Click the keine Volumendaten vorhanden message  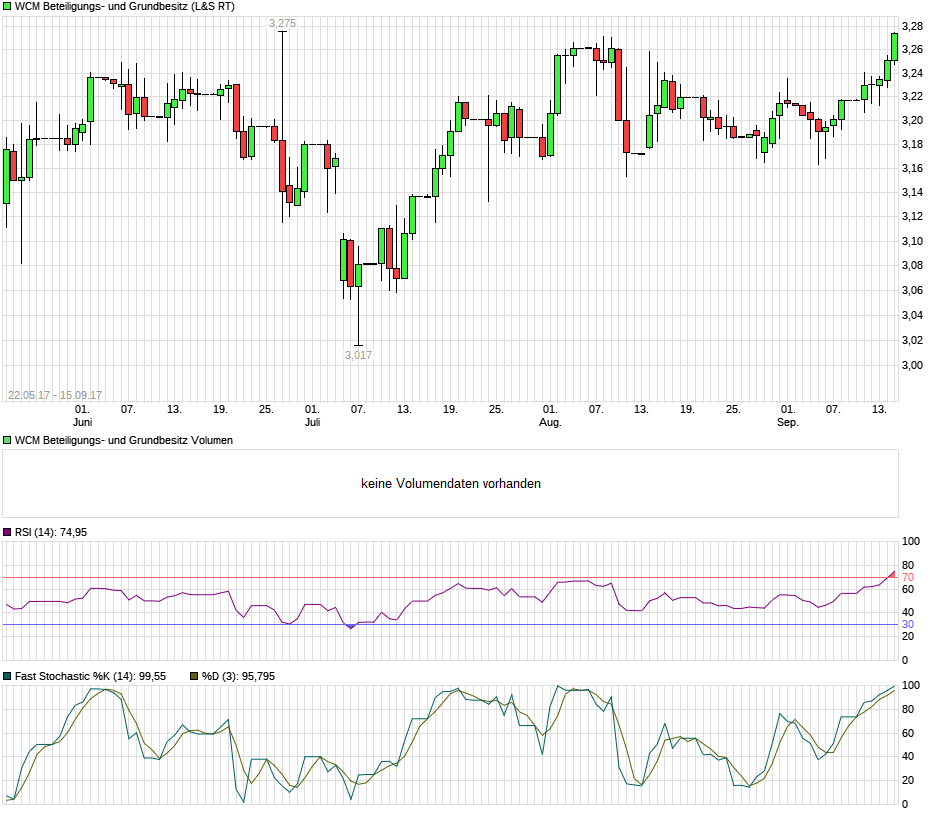[452, 483]
